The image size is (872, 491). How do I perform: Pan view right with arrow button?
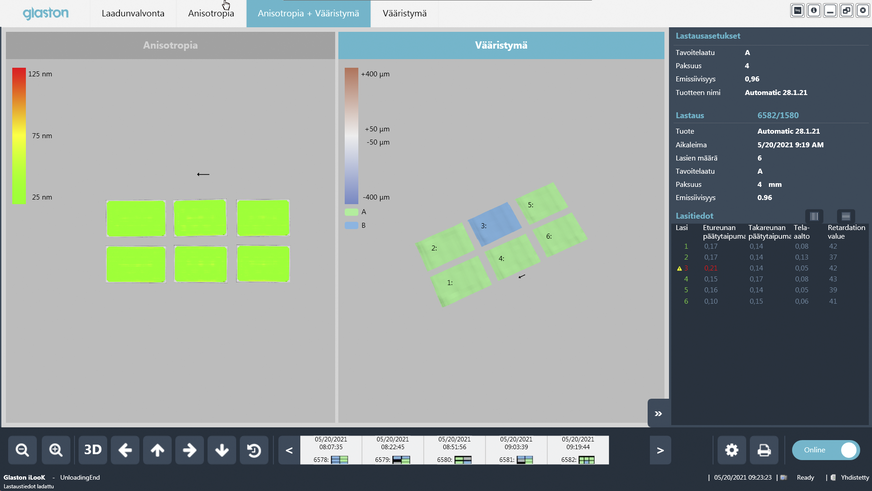tap(190, 450)
